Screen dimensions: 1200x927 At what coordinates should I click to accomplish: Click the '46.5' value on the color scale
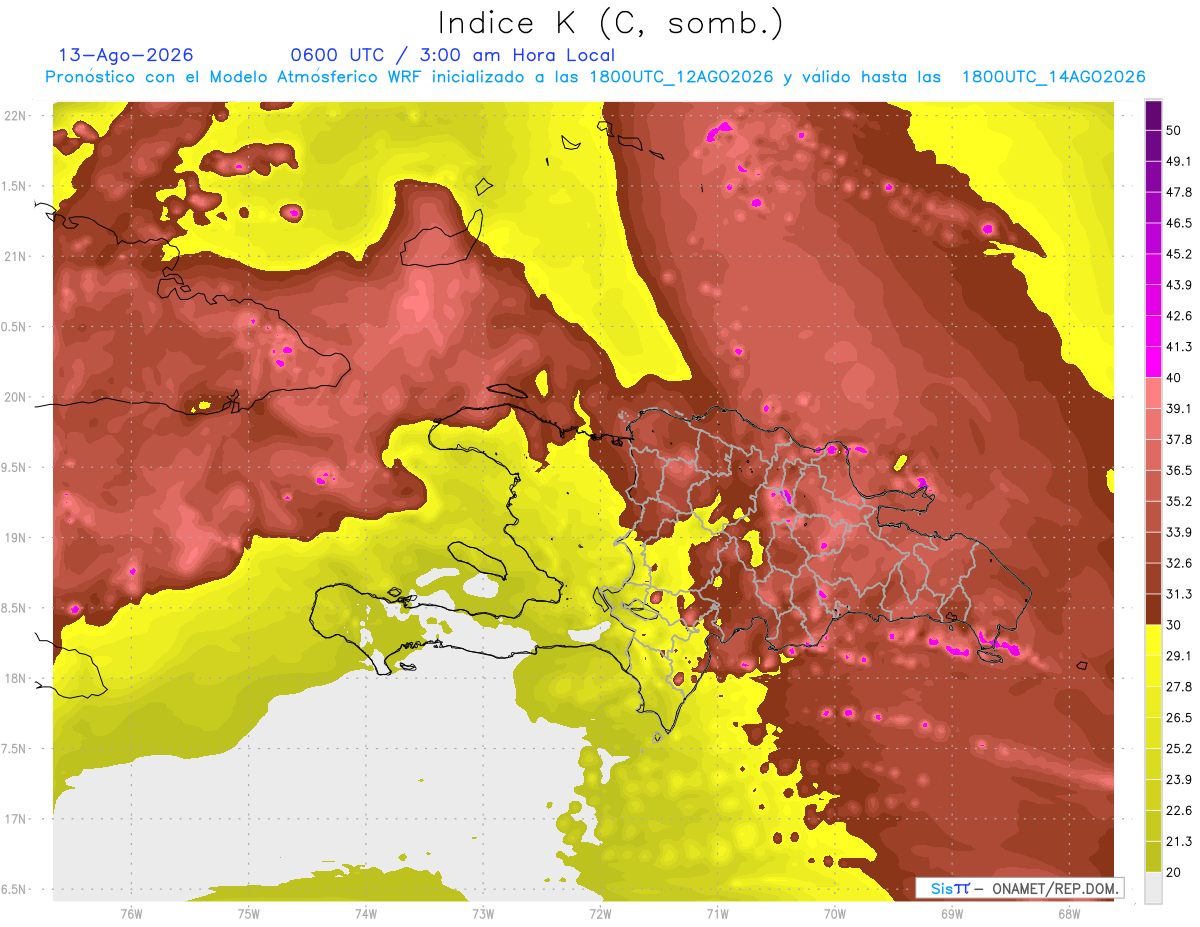(x=1179, y=223)
